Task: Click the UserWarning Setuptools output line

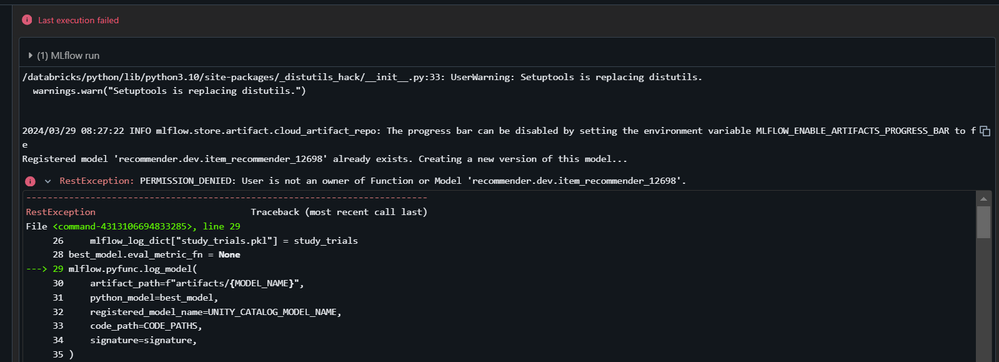Action: 362,77
